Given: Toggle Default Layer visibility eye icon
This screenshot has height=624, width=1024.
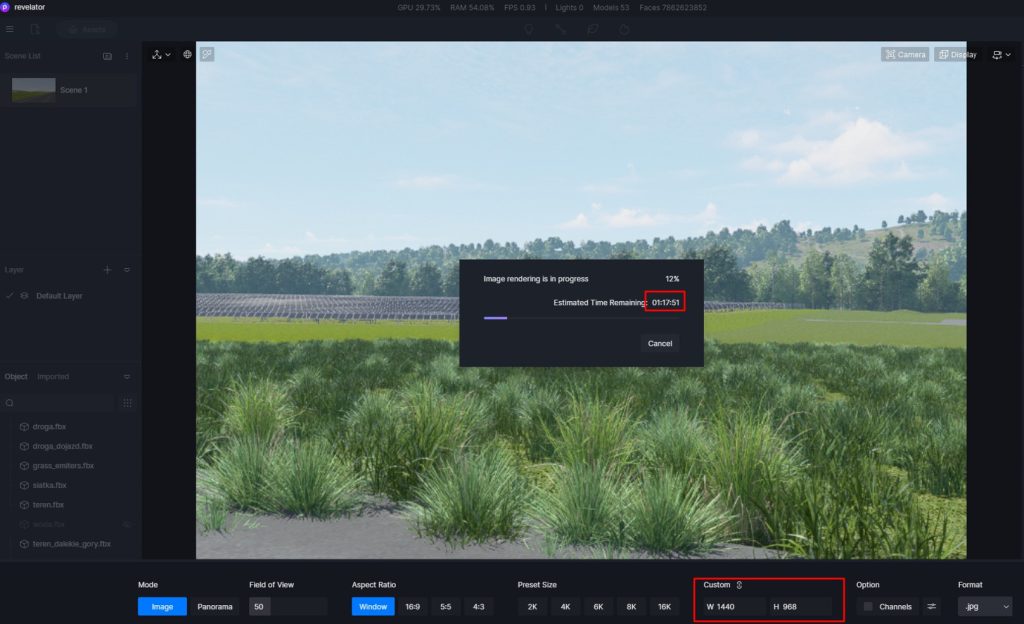Looking at the screenshot, I should click(x=24, y=296).
